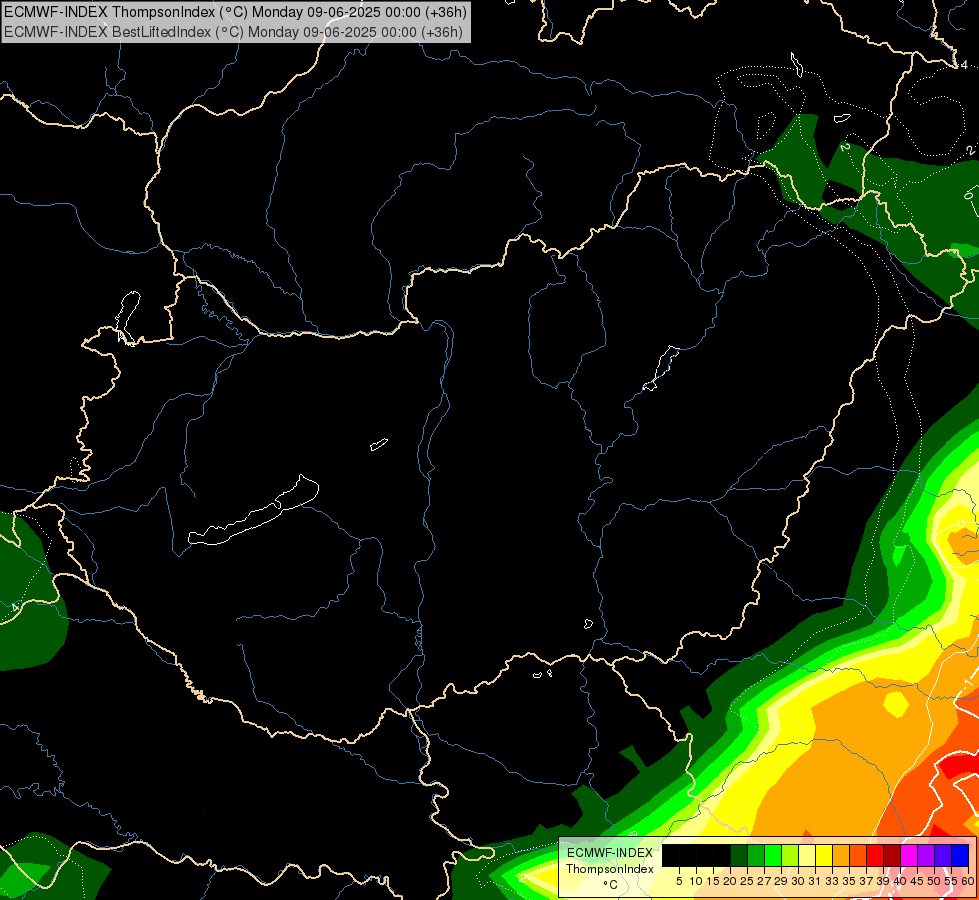
Task: Click the legend value 27
Action: coord(764,881)
